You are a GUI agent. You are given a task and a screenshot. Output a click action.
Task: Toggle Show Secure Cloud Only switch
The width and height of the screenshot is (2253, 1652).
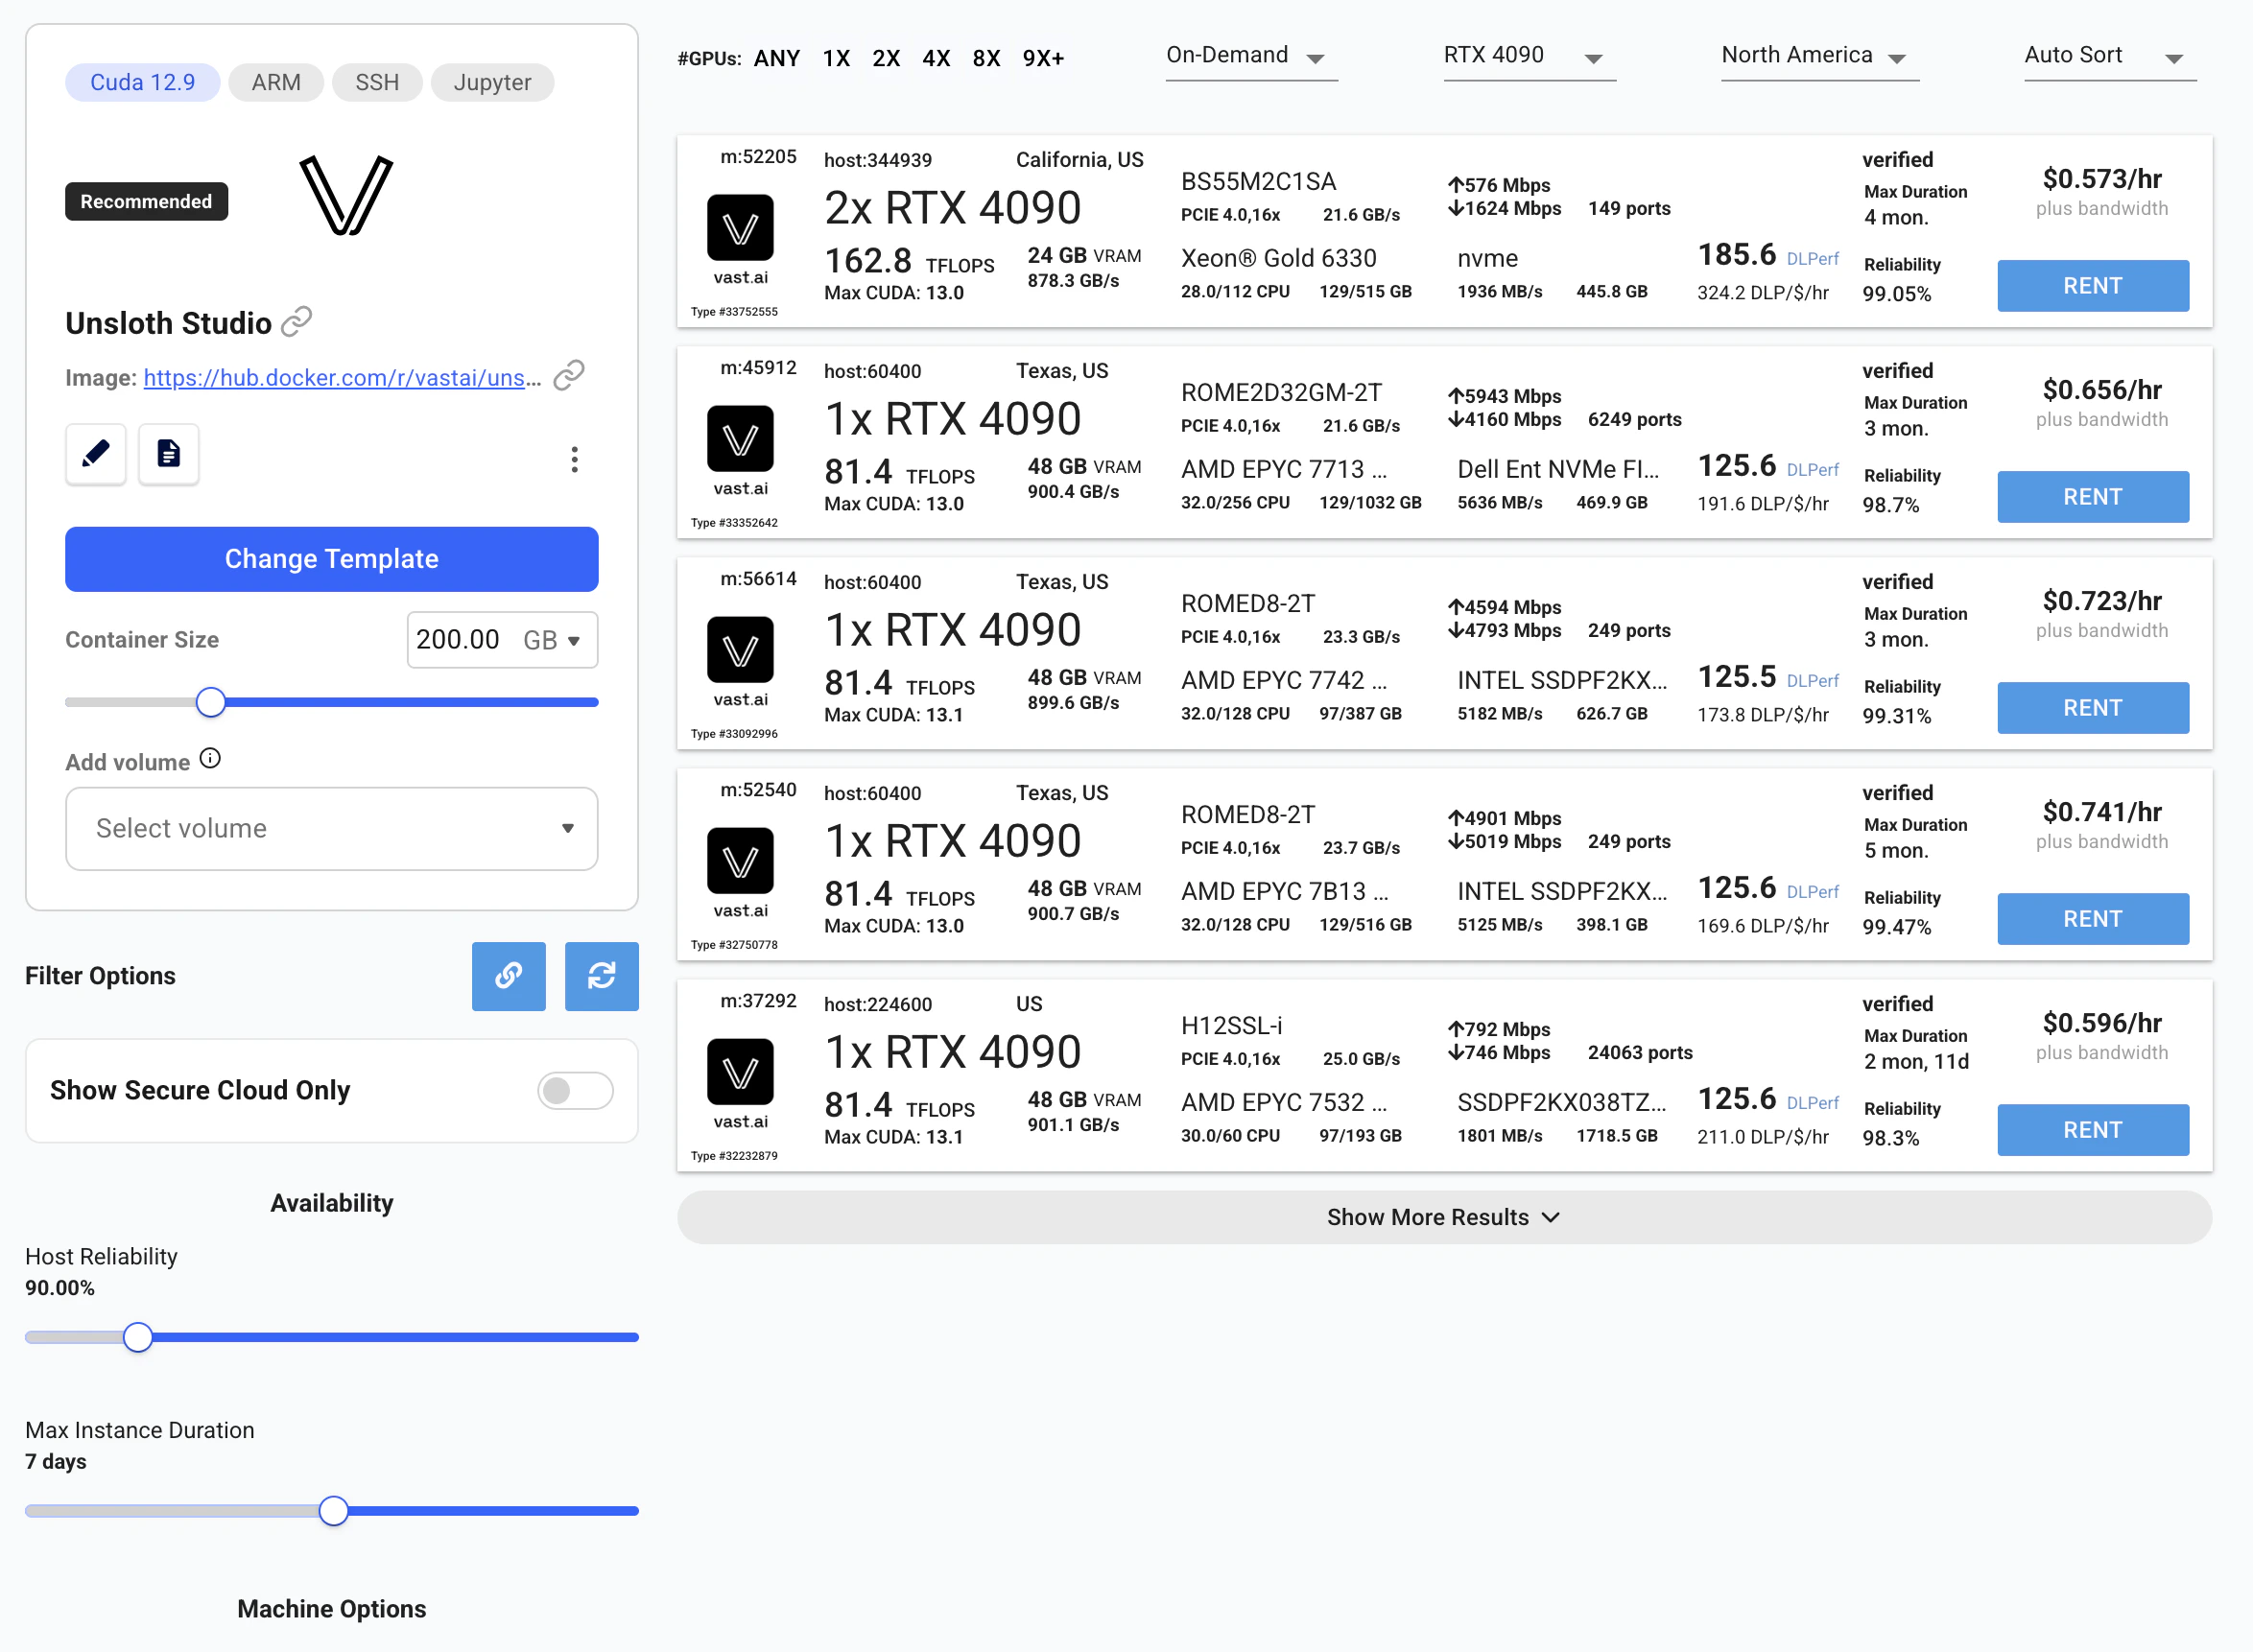point(575,1090)
